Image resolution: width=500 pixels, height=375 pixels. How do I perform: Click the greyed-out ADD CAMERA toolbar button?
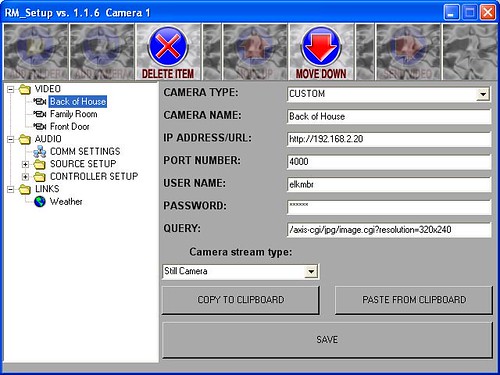coord(102,52)
